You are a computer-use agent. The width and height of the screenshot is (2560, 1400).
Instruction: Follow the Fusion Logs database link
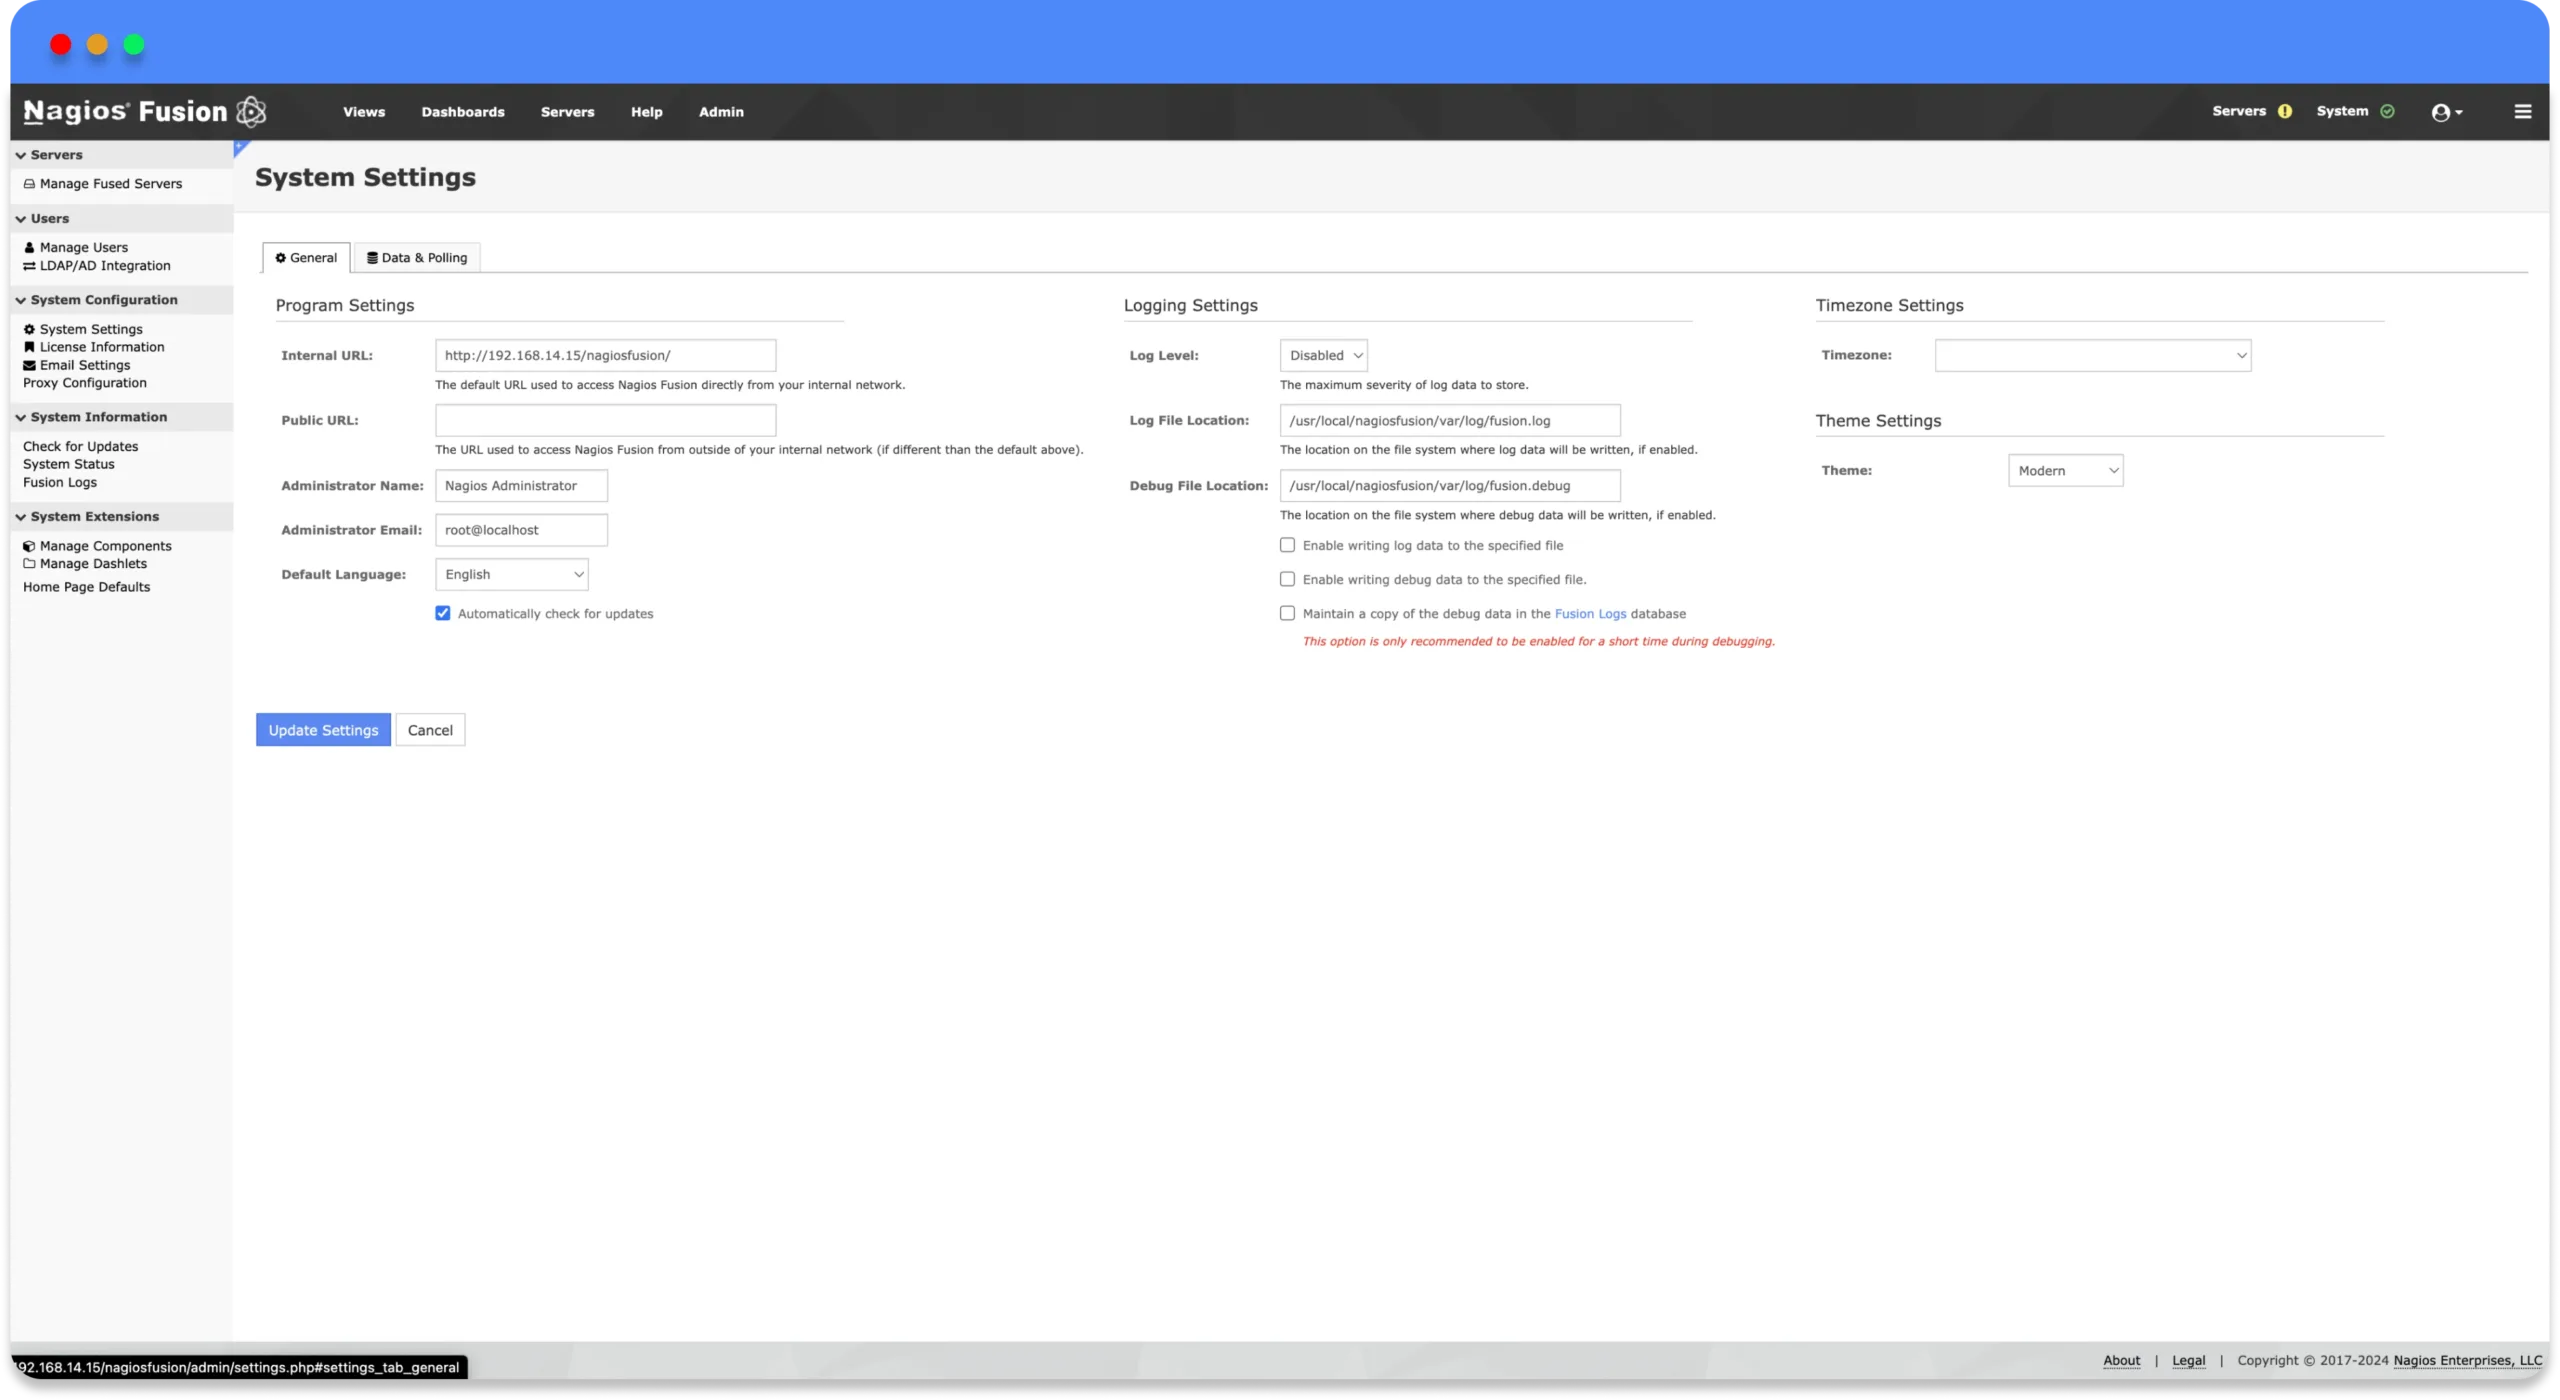point(1590,614)
